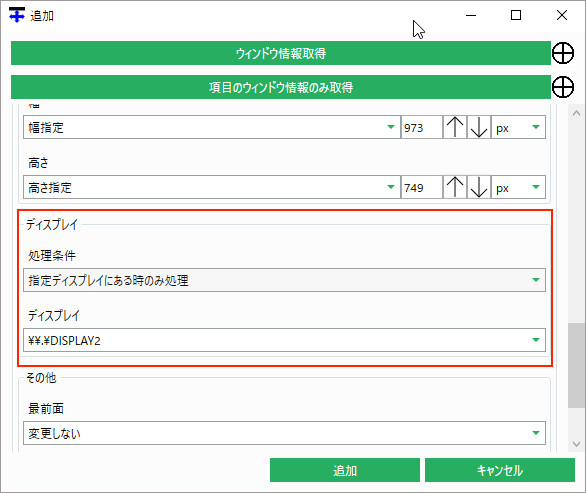Decrease height value with down arrow
The width and height of the screenshot is (586, 493).
479,187
